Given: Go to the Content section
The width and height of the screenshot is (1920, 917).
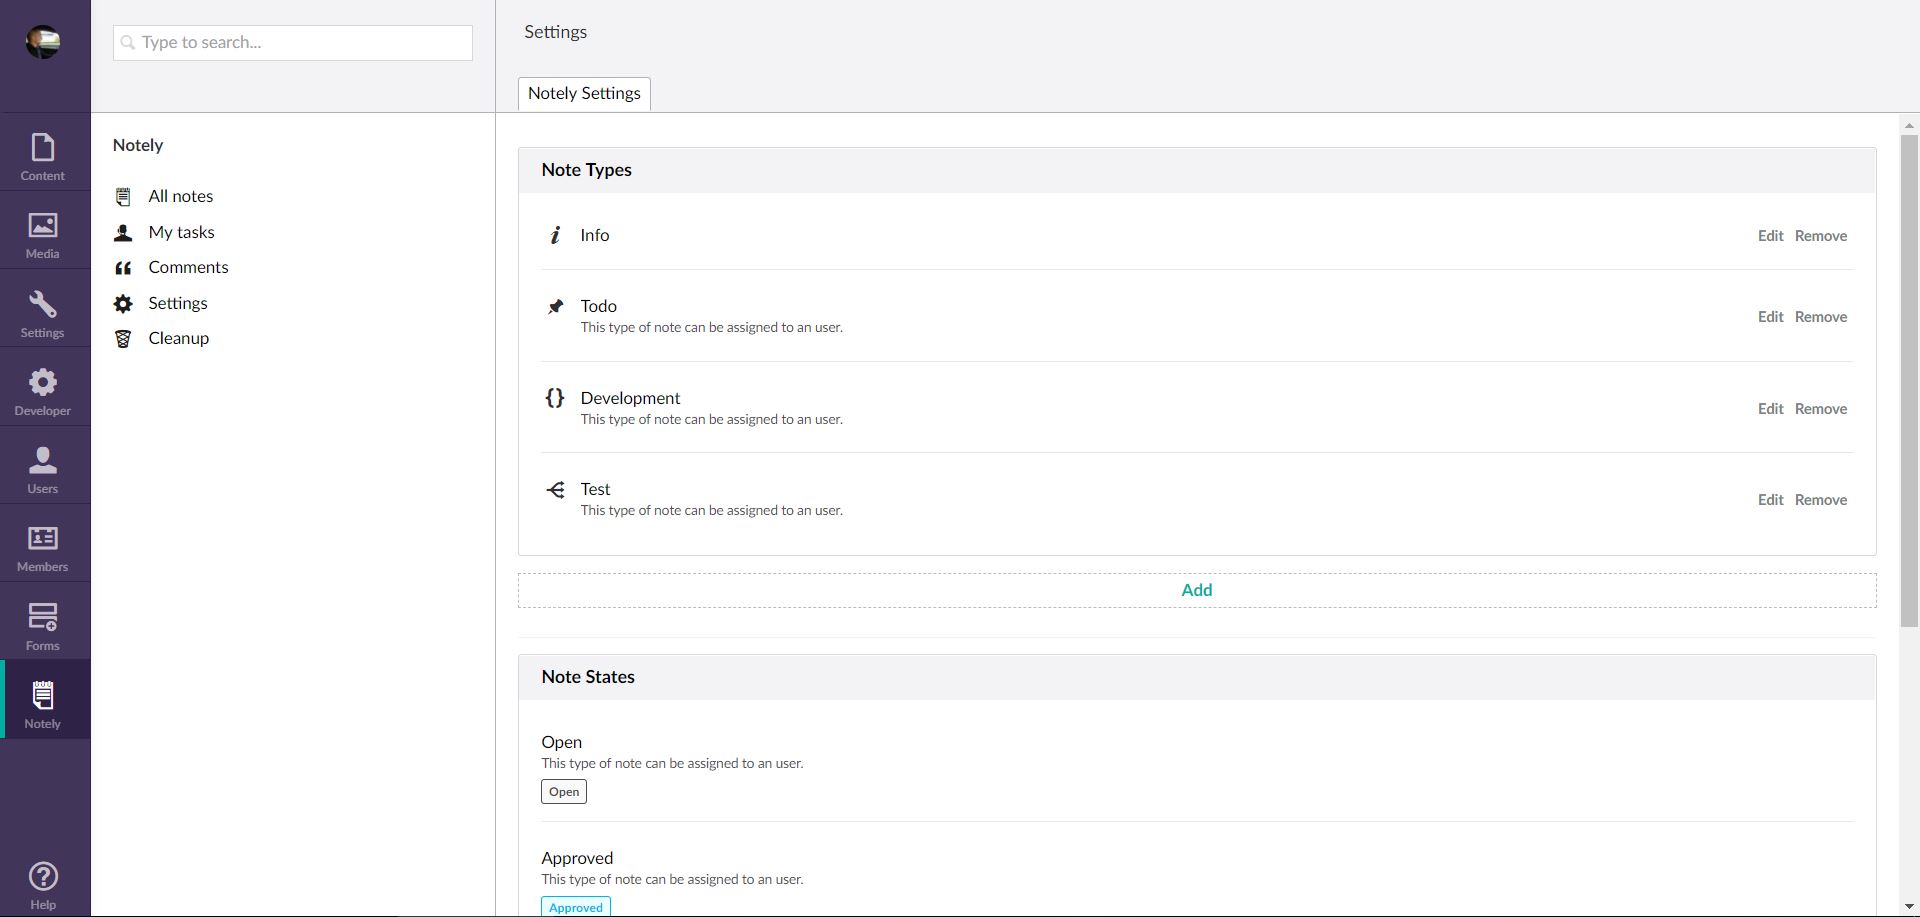Looking at the screenshot, I should [x=43, y=157].
